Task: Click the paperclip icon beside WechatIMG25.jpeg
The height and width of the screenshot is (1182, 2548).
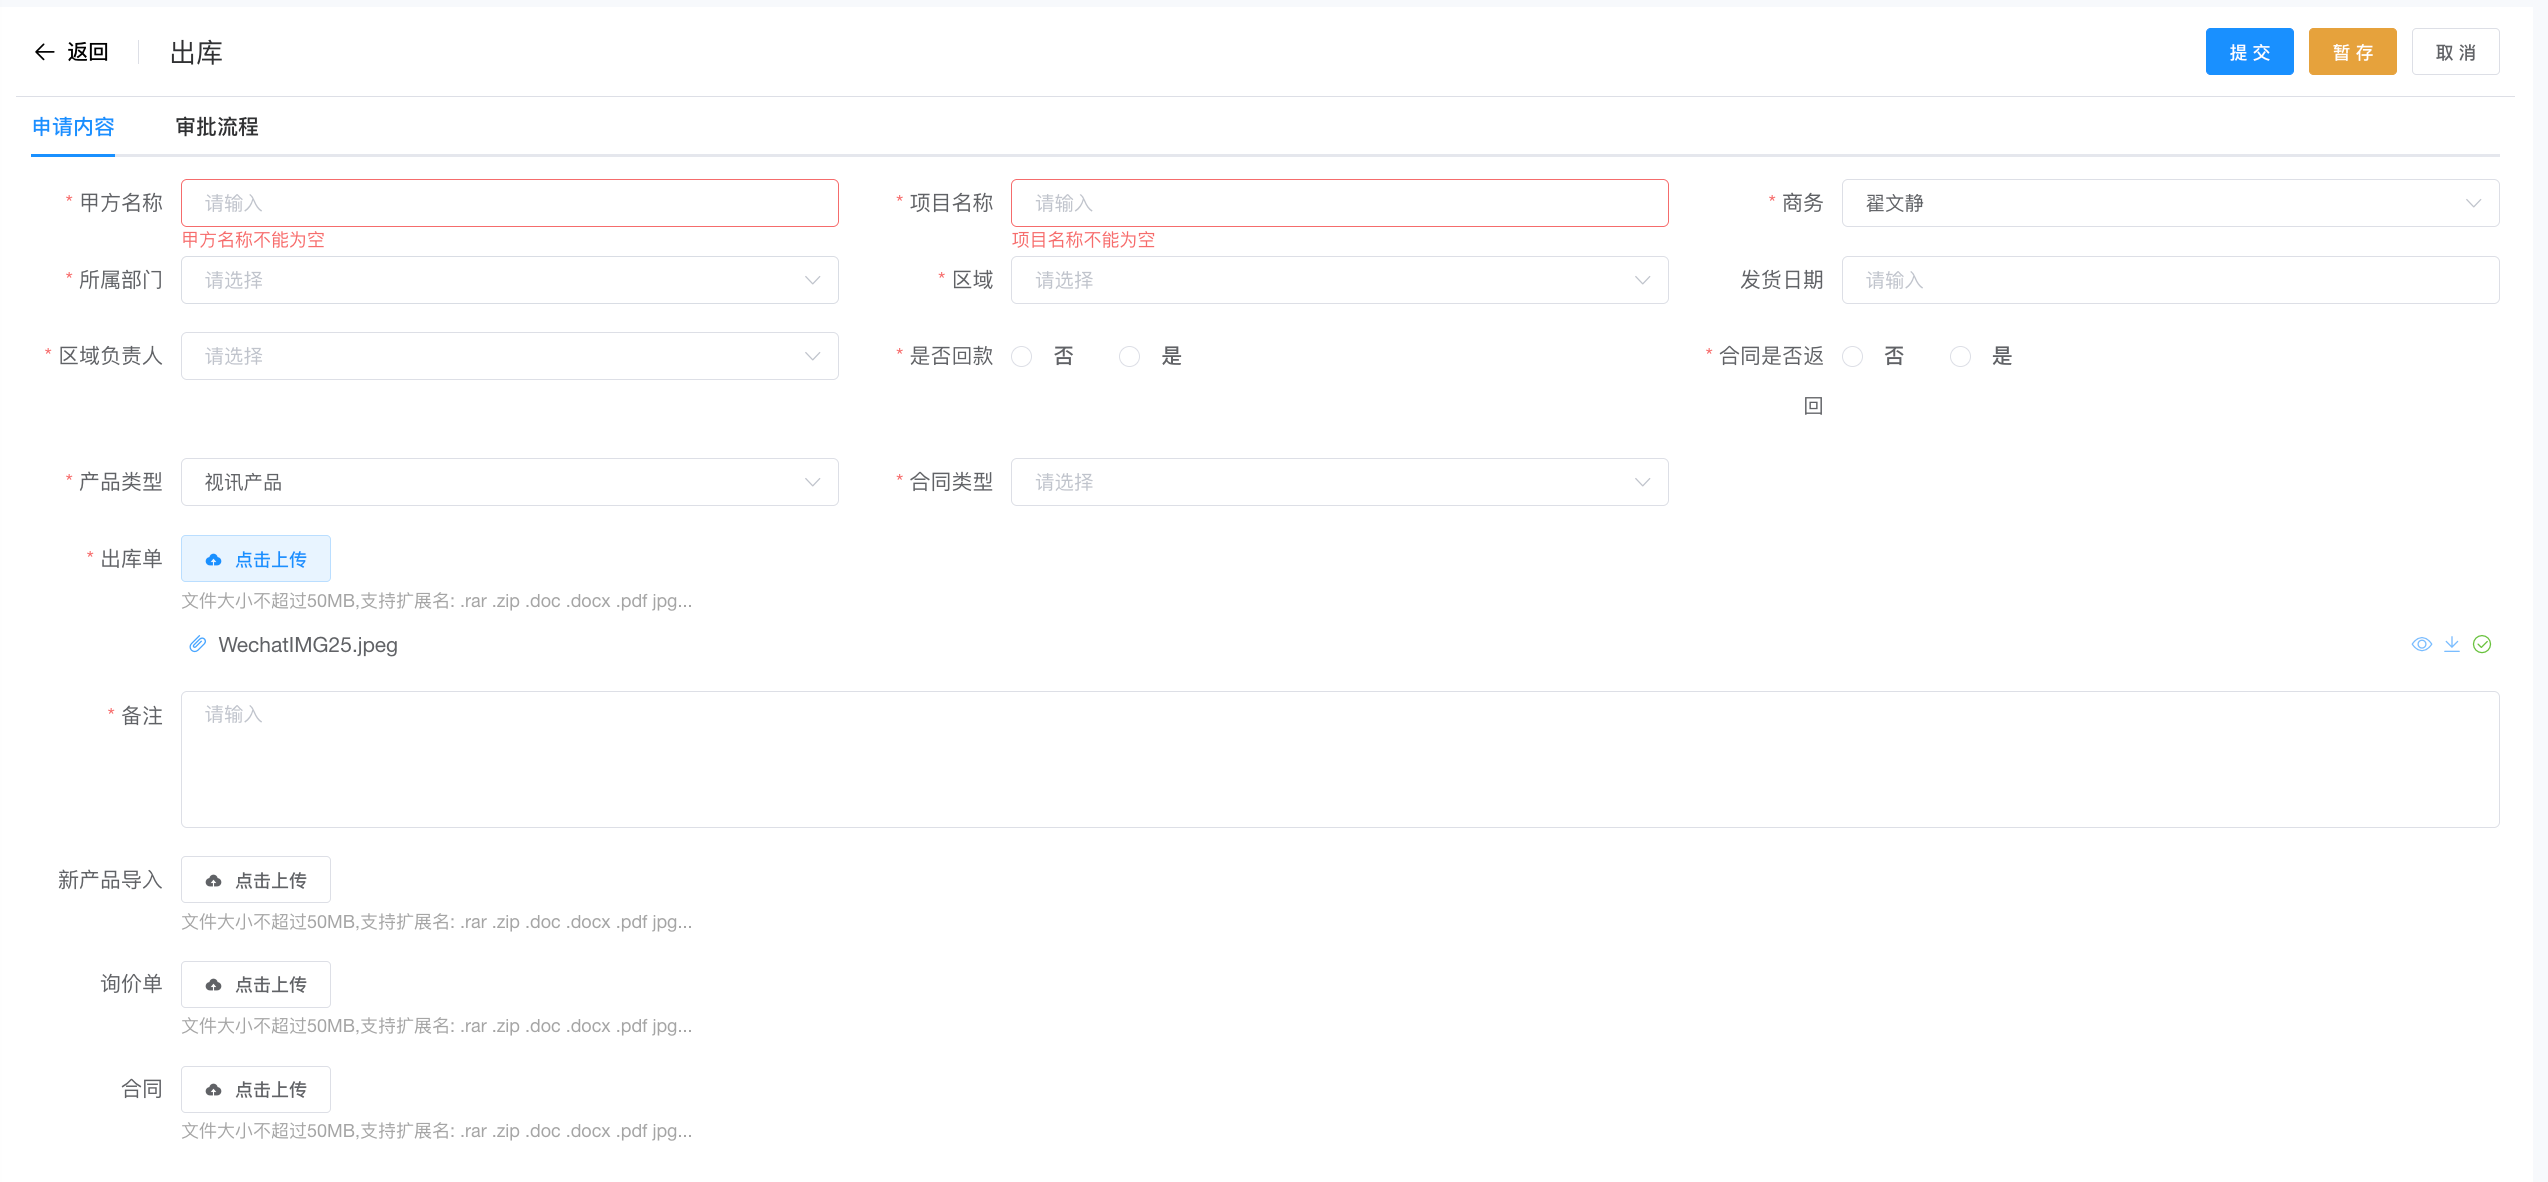Action: [x=198, y=645]
